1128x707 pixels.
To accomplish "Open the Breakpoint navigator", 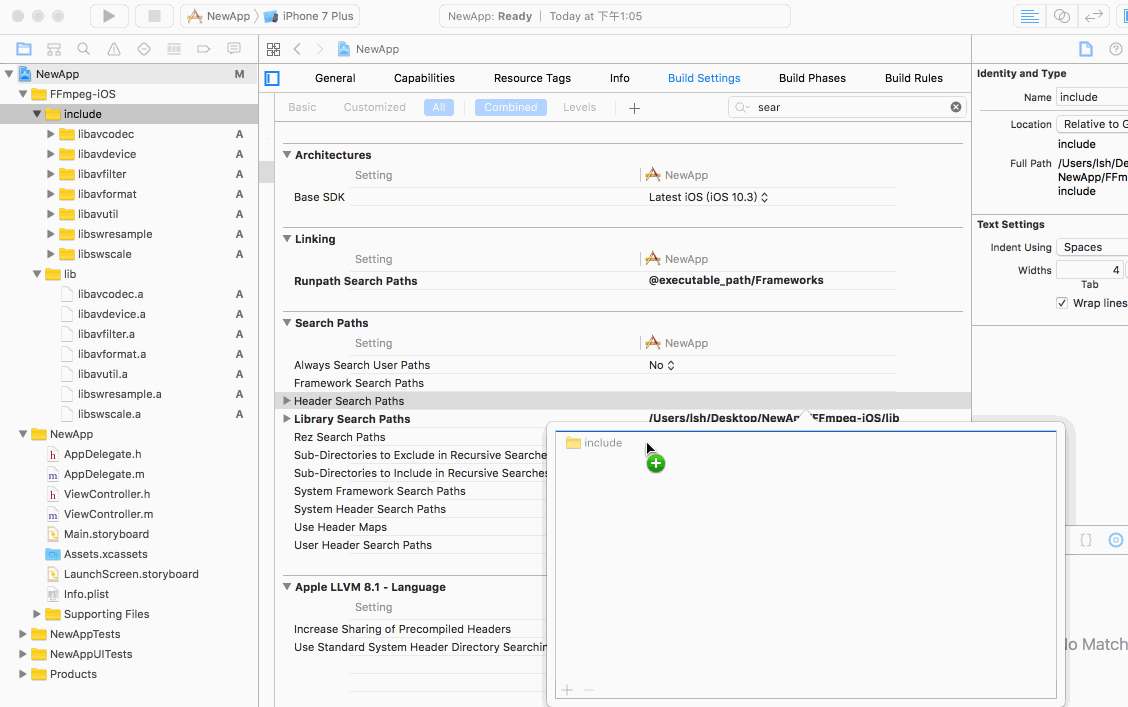I will pyautogui.click(x=204, y=49).
